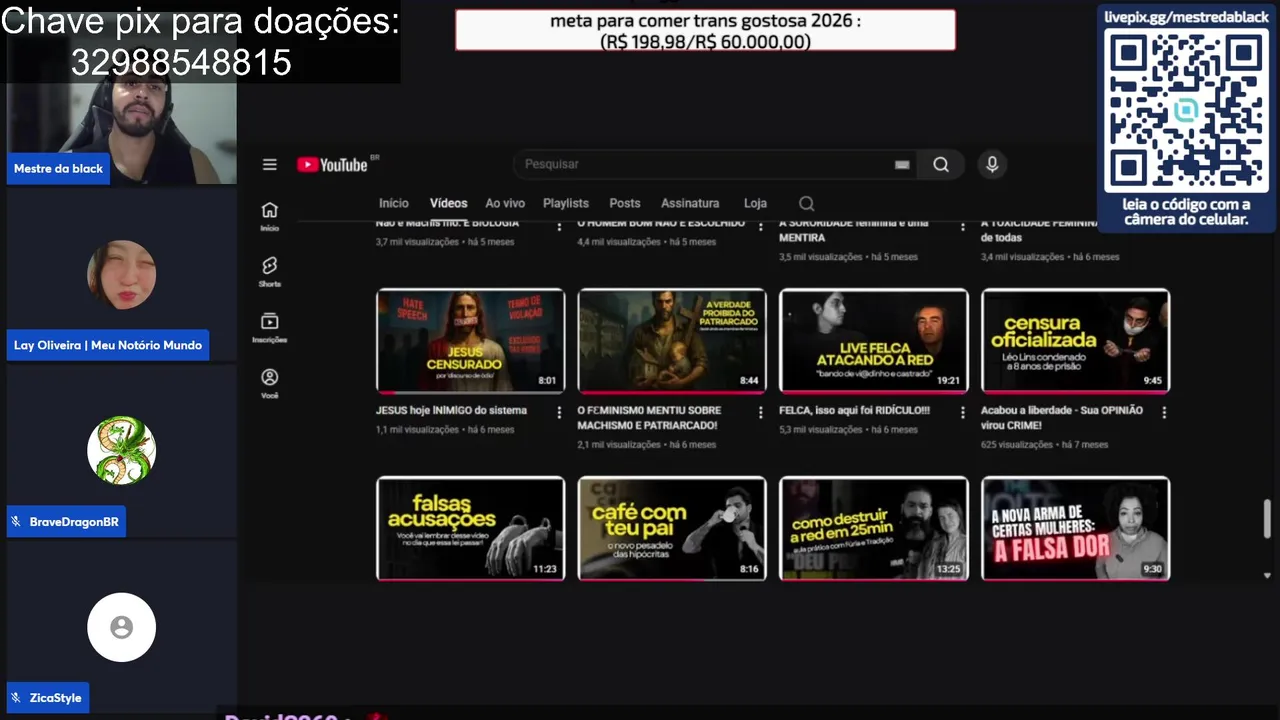
Task: Click the pix key number 32988548815
Action: (x=181, y=63)
